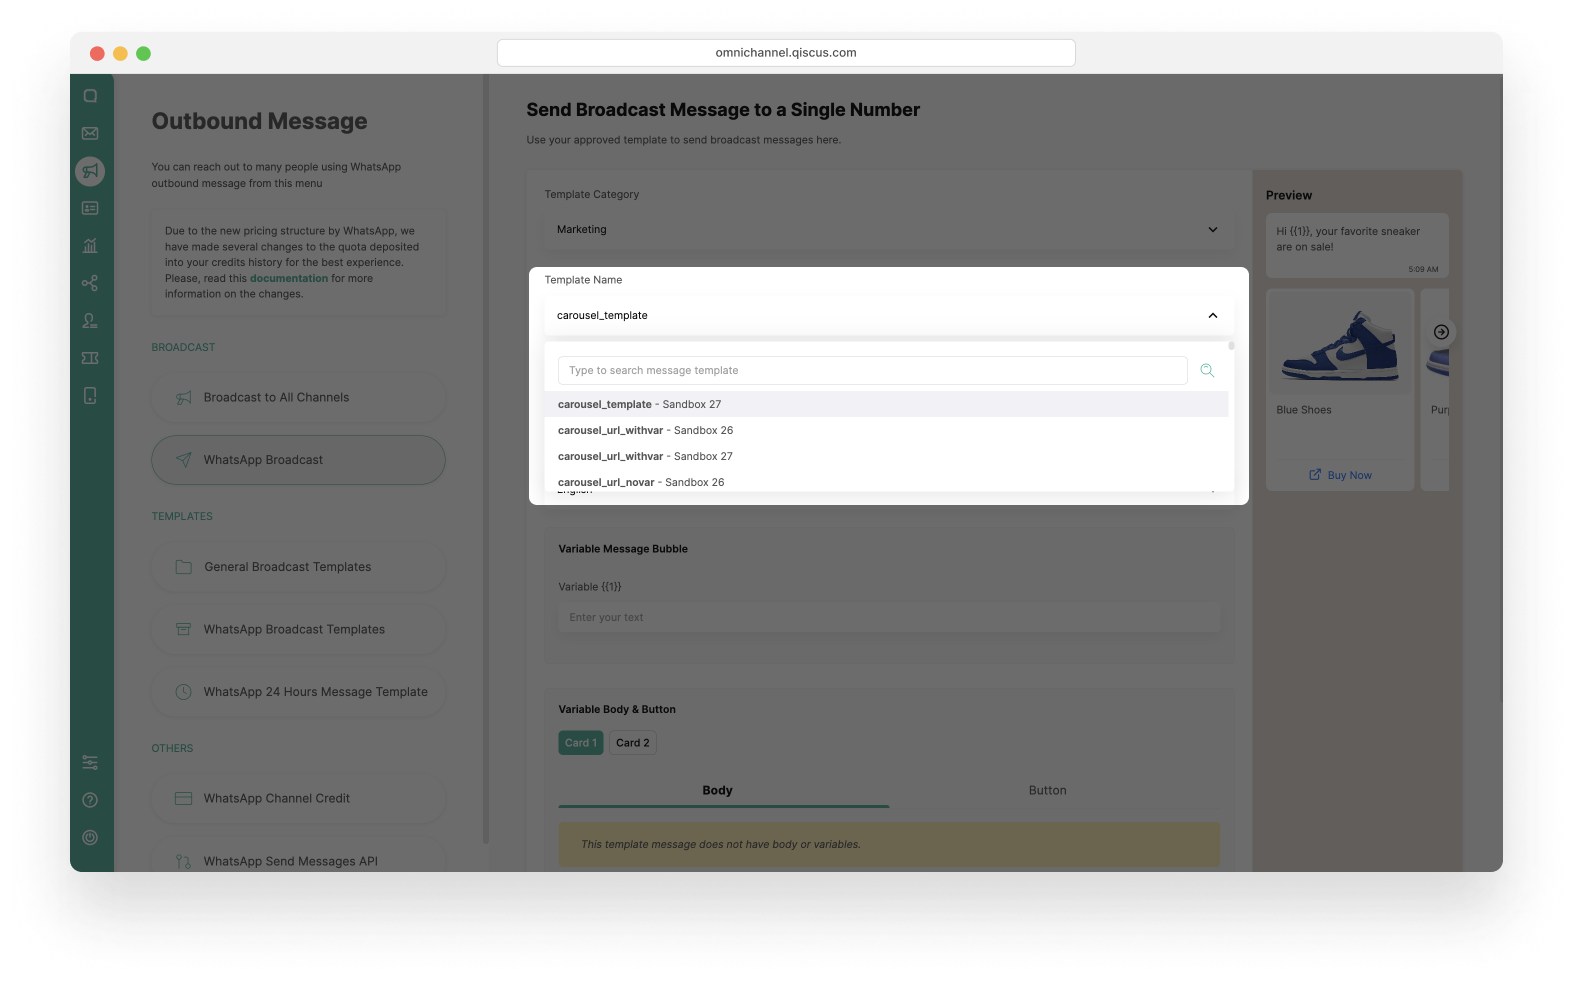This screenshot has width=1573, height=981.
Task: Open the settings sliders icon in the sidebar
Action: pos(90,763)
